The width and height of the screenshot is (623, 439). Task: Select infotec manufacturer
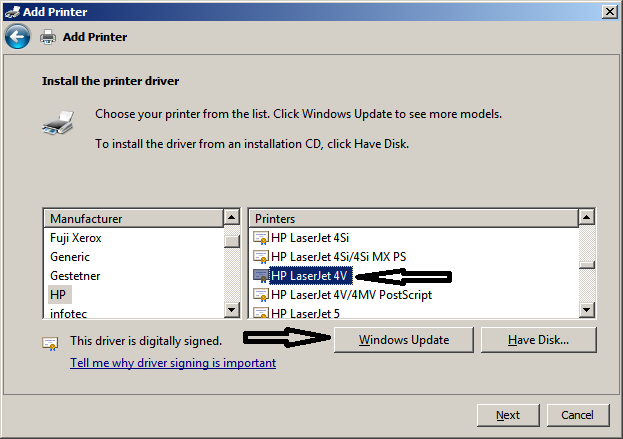click(68, 313)
